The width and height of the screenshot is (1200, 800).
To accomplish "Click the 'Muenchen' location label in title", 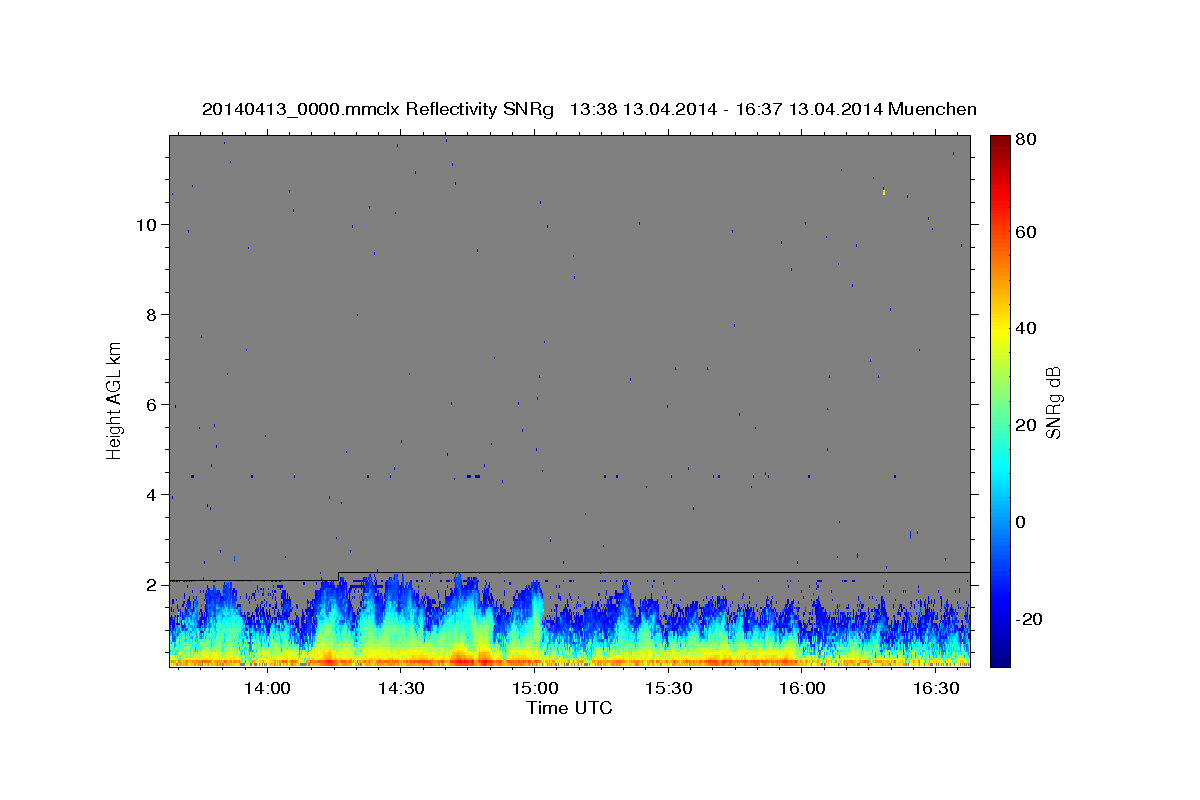I will tap(932, 109).
